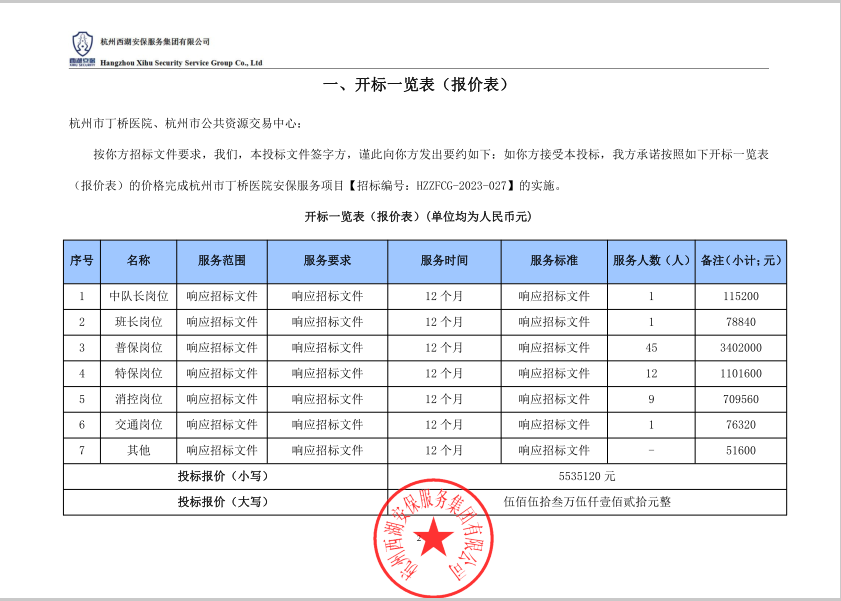Select '伍佰伍拾叁万伍仟壹佰贰拾元整' amount in words

(587, 502)
